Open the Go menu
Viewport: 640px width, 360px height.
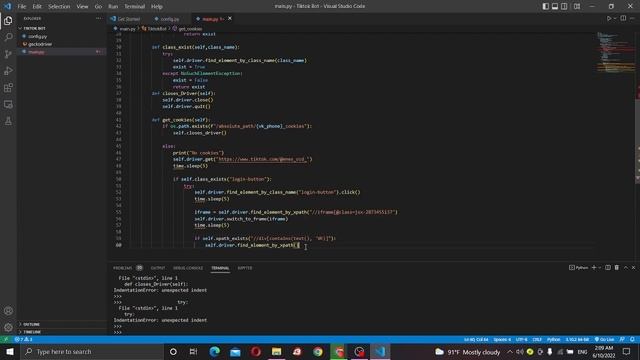tap(98, 7)
